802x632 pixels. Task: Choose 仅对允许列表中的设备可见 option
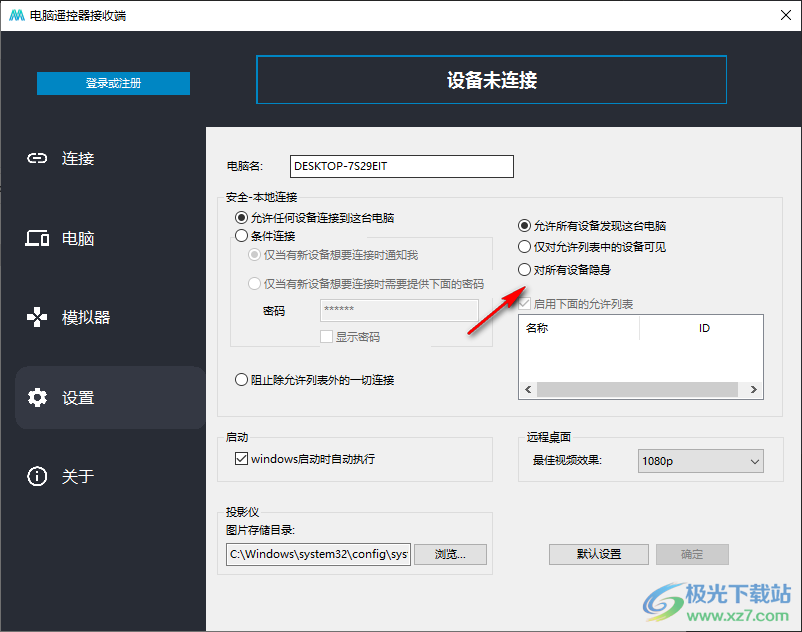tap(524, 247)
